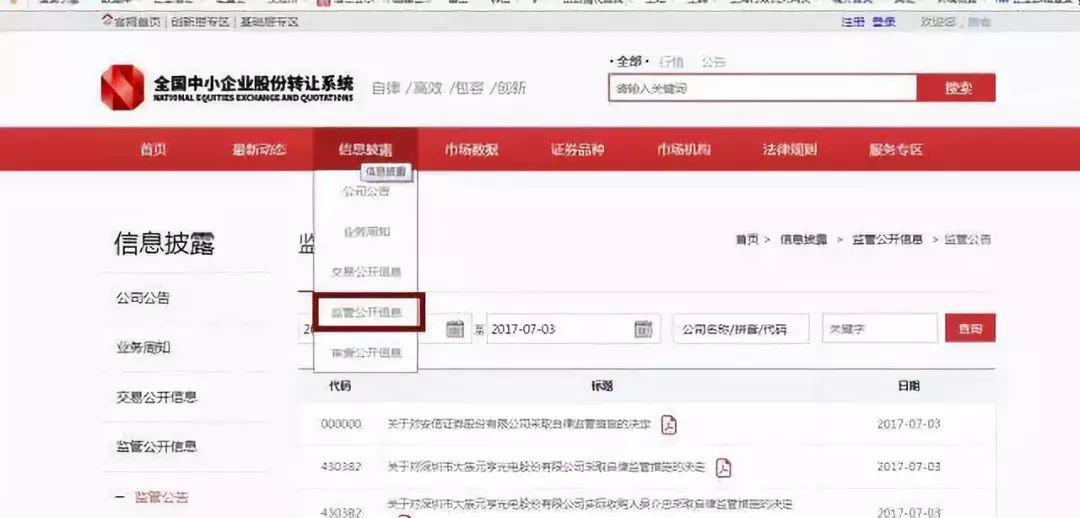
Task: Choose 监管公开信息 in the 信息披露 dropdown
Action: pos(366,312)
